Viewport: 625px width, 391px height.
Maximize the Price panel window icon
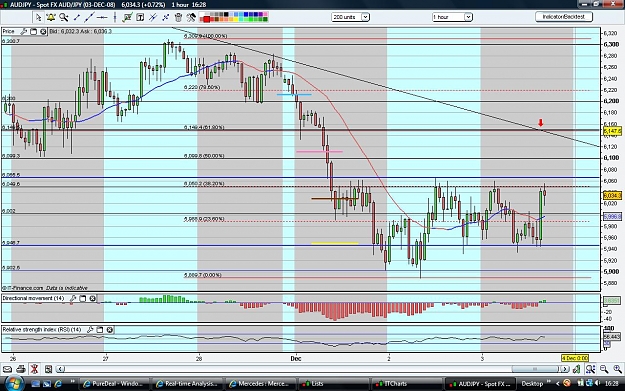click(x=33, y=31)
